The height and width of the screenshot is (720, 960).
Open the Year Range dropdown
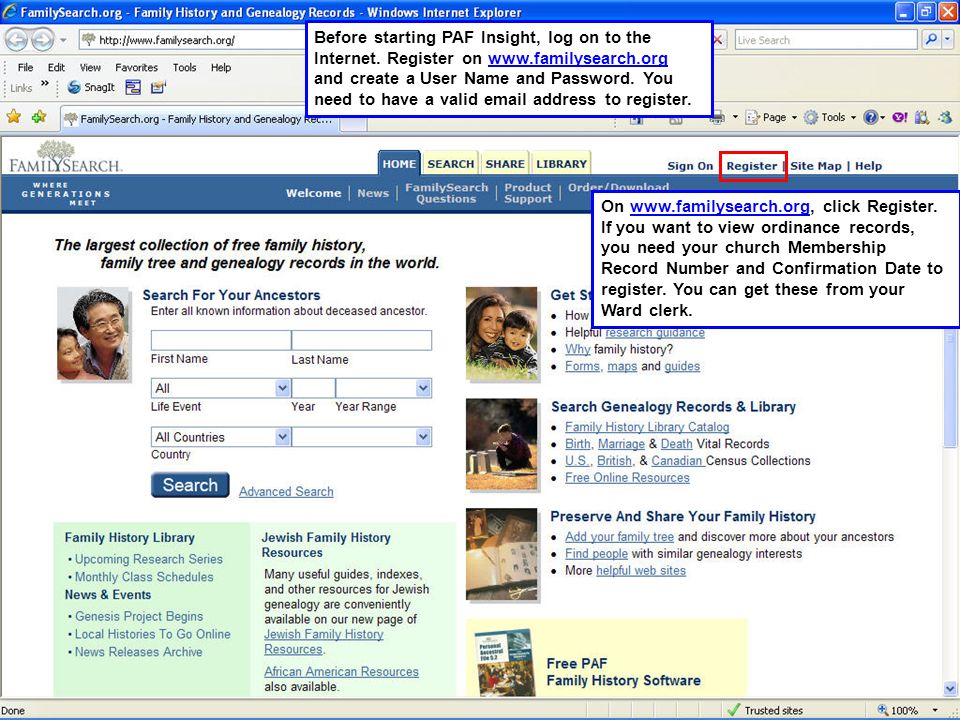384,388
